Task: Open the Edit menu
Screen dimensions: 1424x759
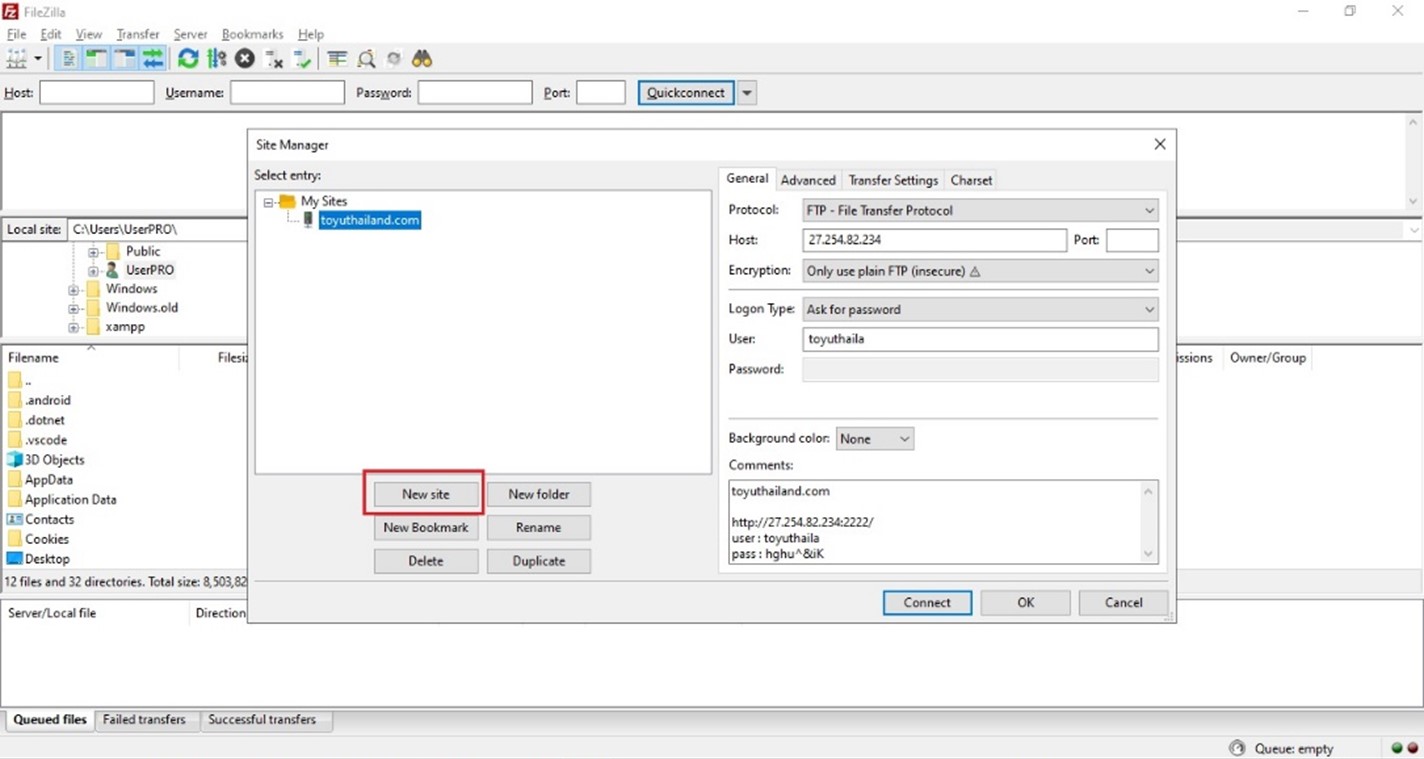Action: click(x=51, y=34)
